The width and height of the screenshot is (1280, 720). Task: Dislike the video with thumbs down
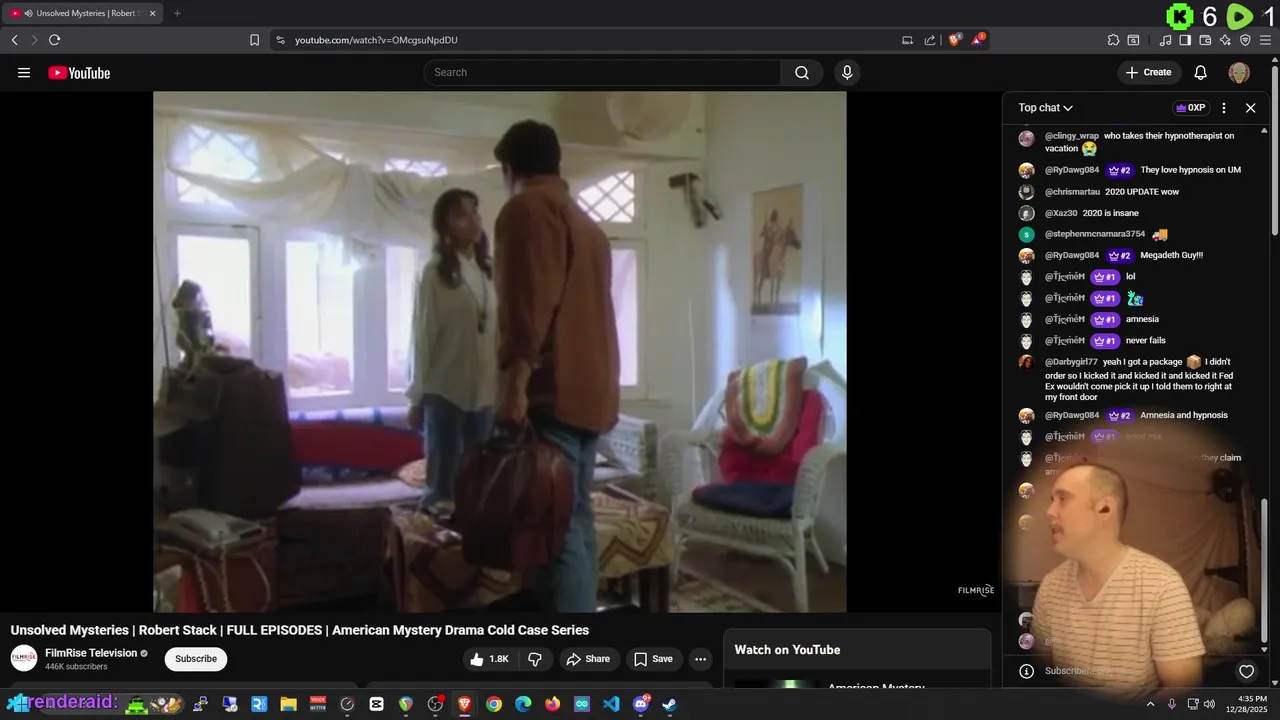pyautogui.click(x=535, y=659)
